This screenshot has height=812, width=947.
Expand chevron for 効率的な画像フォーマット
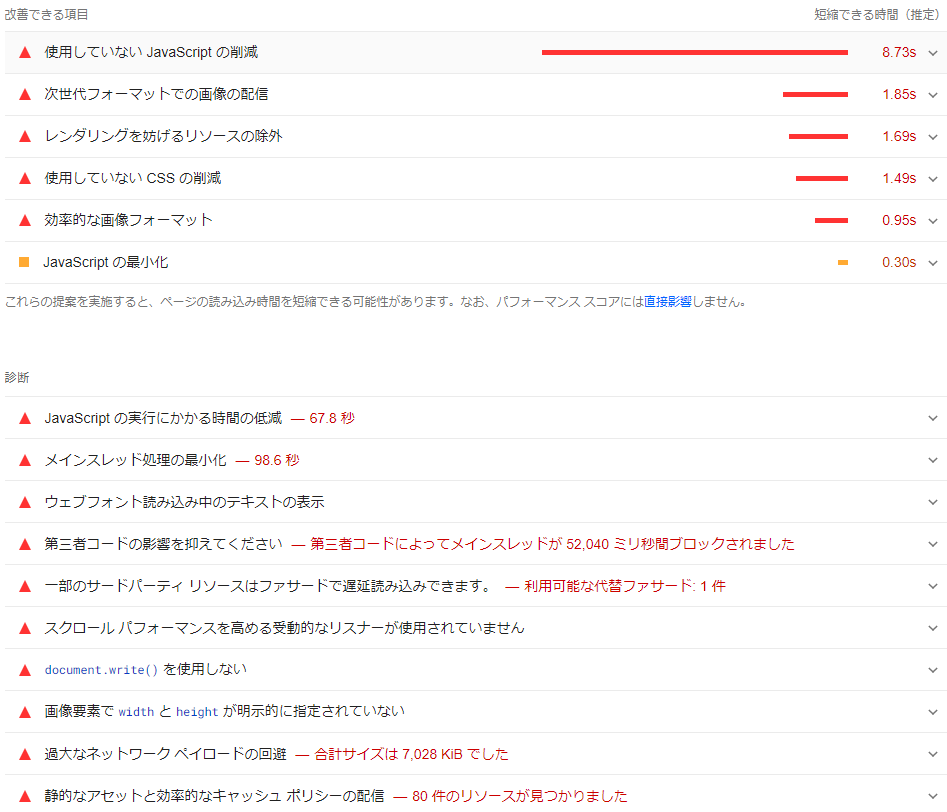(x=933, y=221)
